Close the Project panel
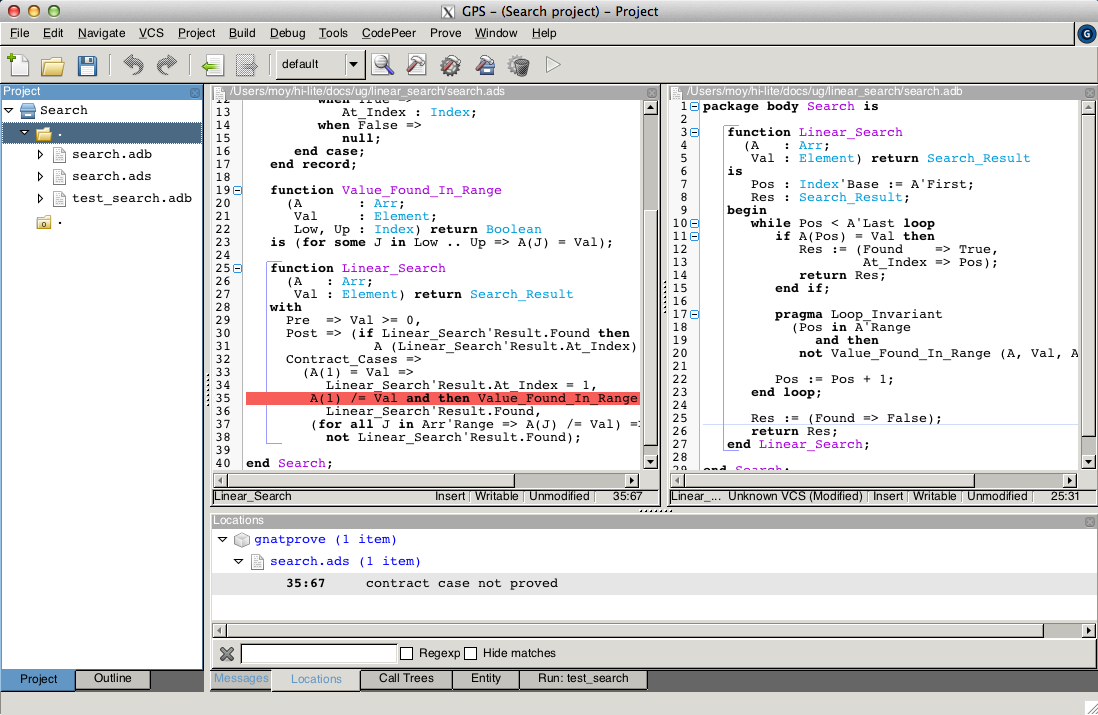This screenshot has height=715, width=1098. tap(195, 92)
